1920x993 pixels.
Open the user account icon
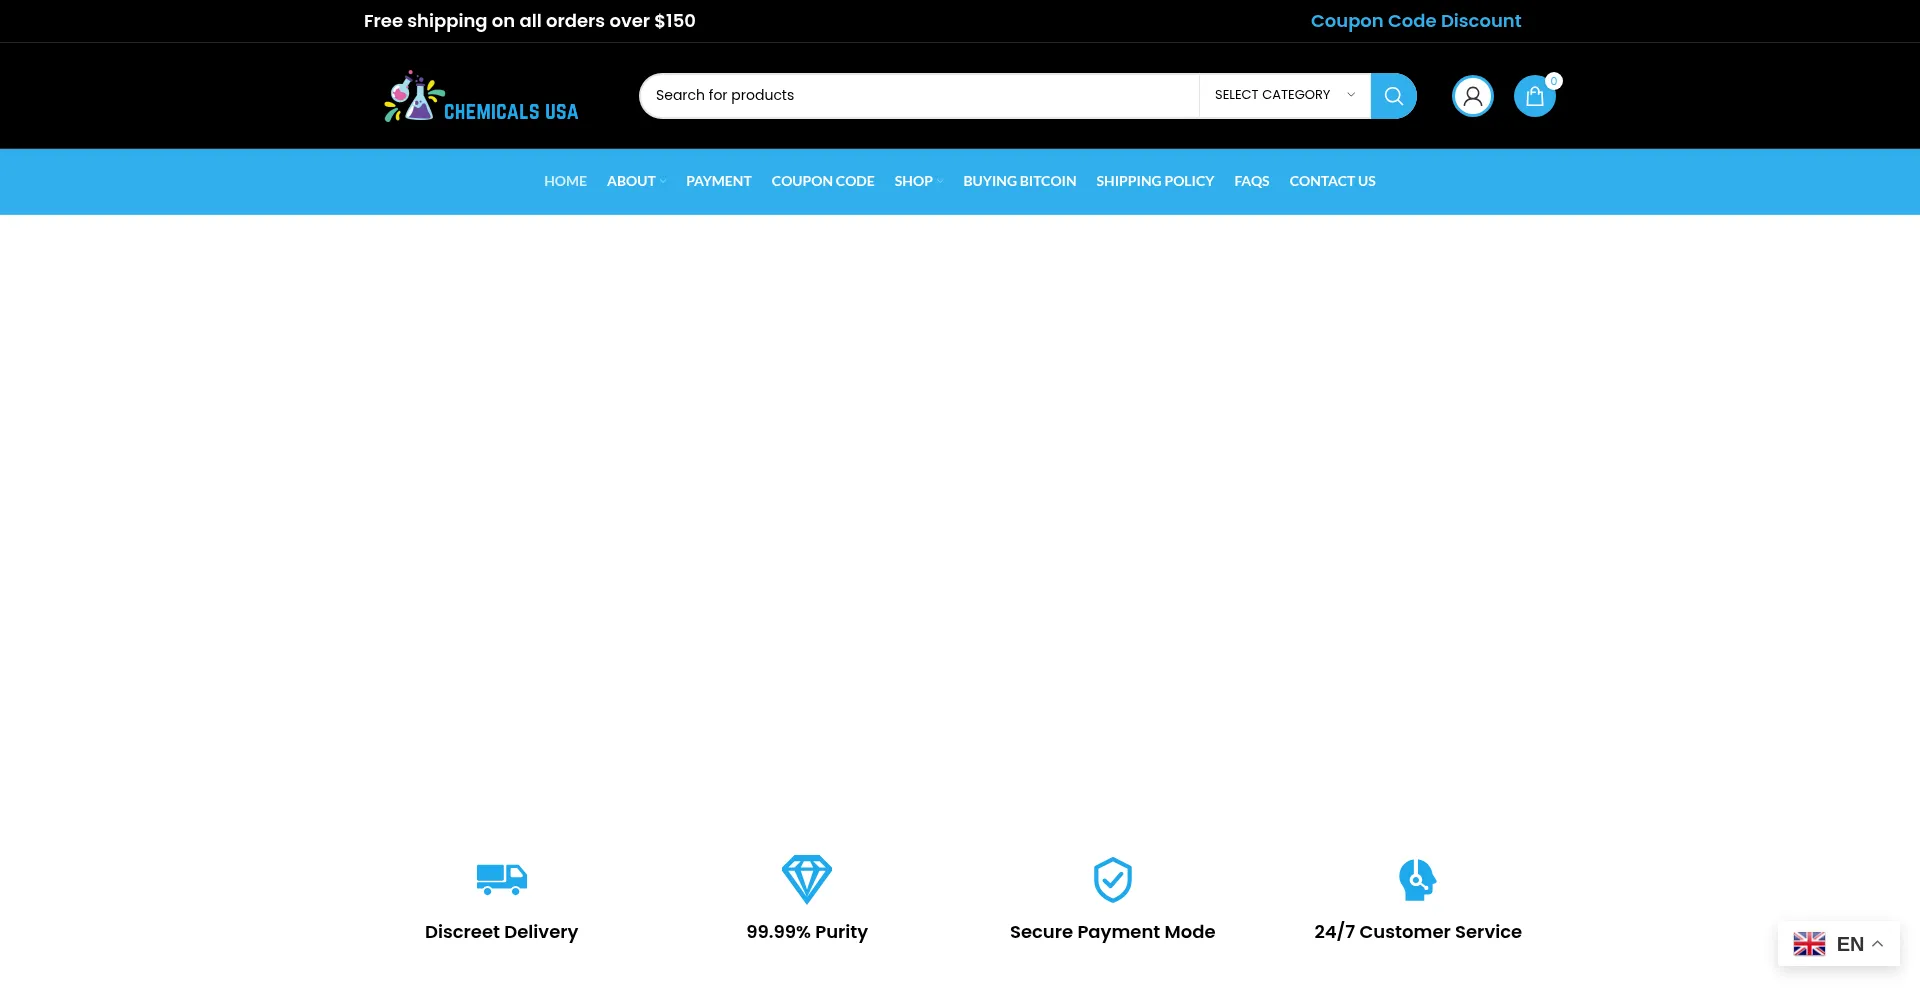coord(1472,96)
